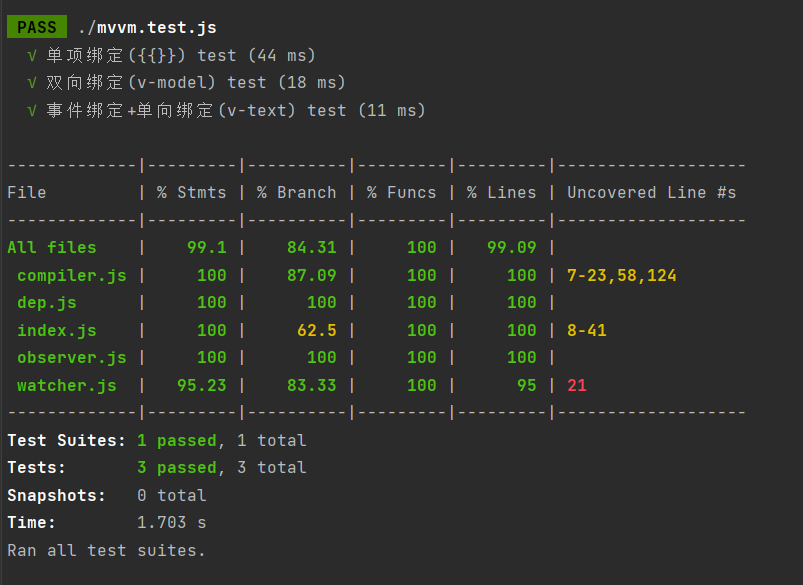Open compiler.js in the coverage table

[x=72, y=275]
